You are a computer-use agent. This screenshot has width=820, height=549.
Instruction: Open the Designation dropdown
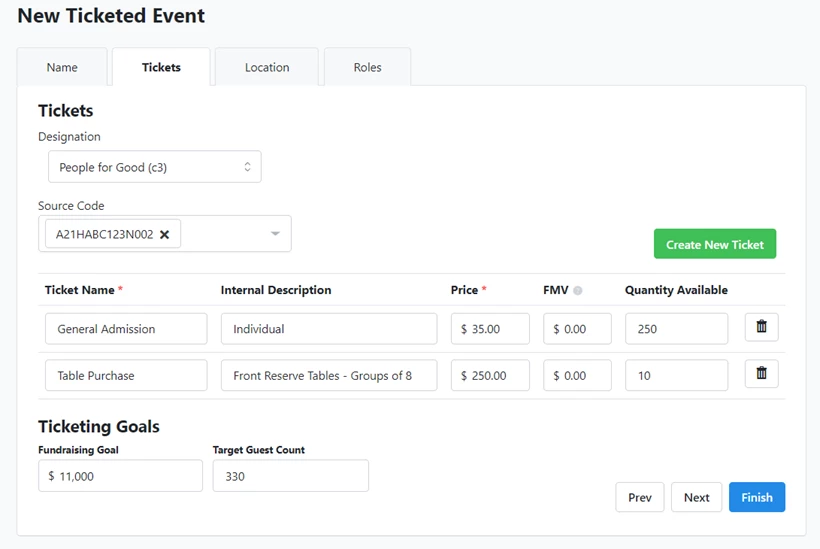[155, 167]
